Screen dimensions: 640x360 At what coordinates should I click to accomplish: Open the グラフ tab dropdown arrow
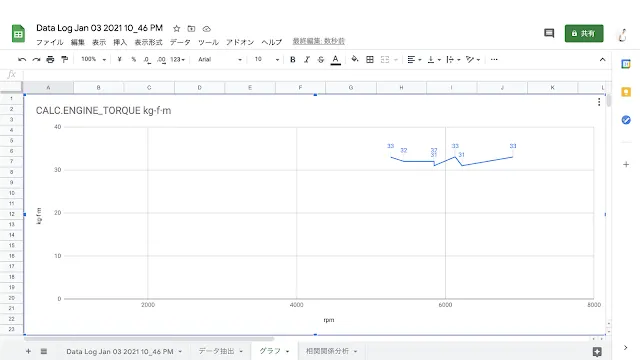287,351
